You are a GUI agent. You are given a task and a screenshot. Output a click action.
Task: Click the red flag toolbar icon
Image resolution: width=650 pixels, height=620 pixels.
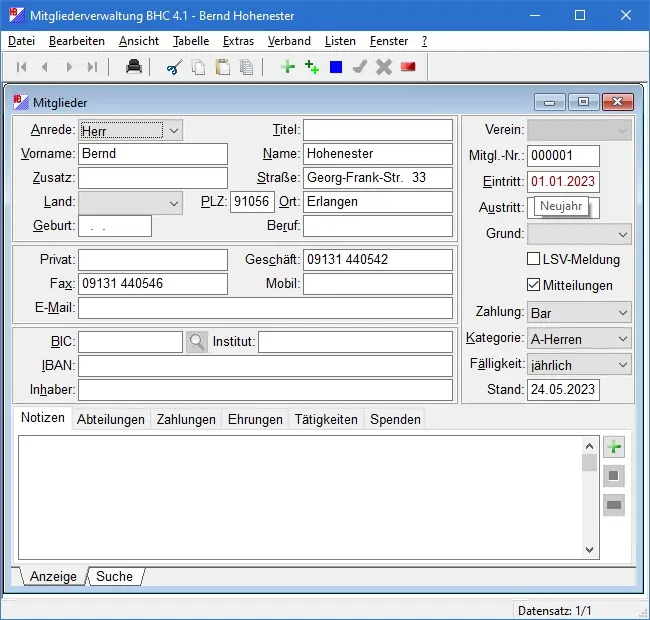(x=408, y=67)
